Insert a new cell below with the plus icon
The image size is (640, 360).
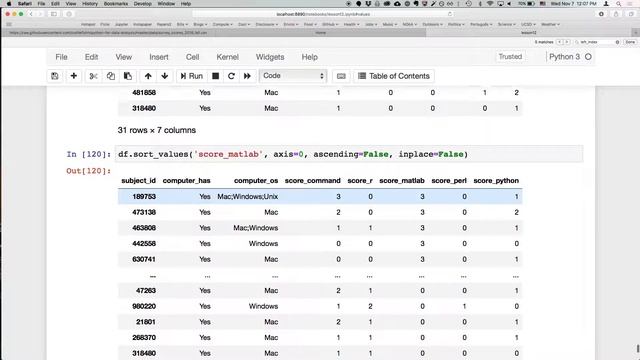click(x=73, y=76)
